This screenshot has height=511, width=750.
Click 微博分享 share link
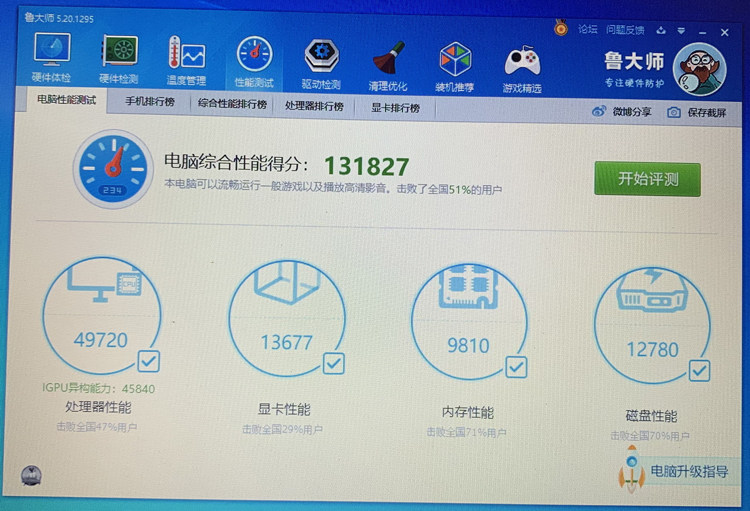(621, 112)
